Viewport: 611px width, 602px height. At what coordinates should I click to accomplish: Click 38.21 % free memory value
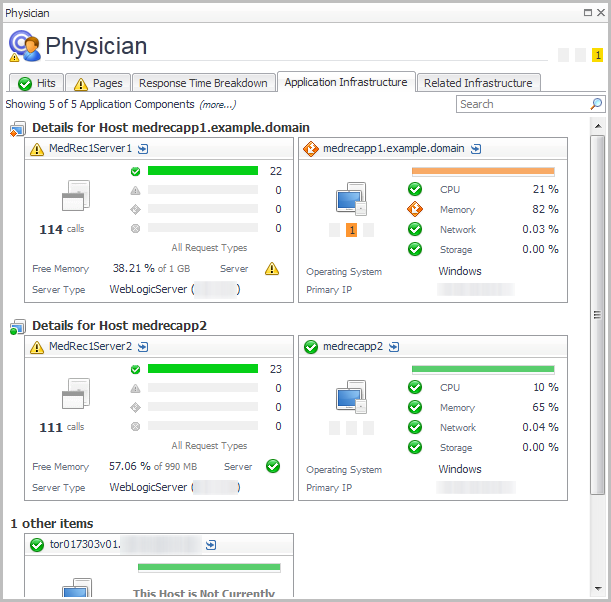click(x=134, y=268)
